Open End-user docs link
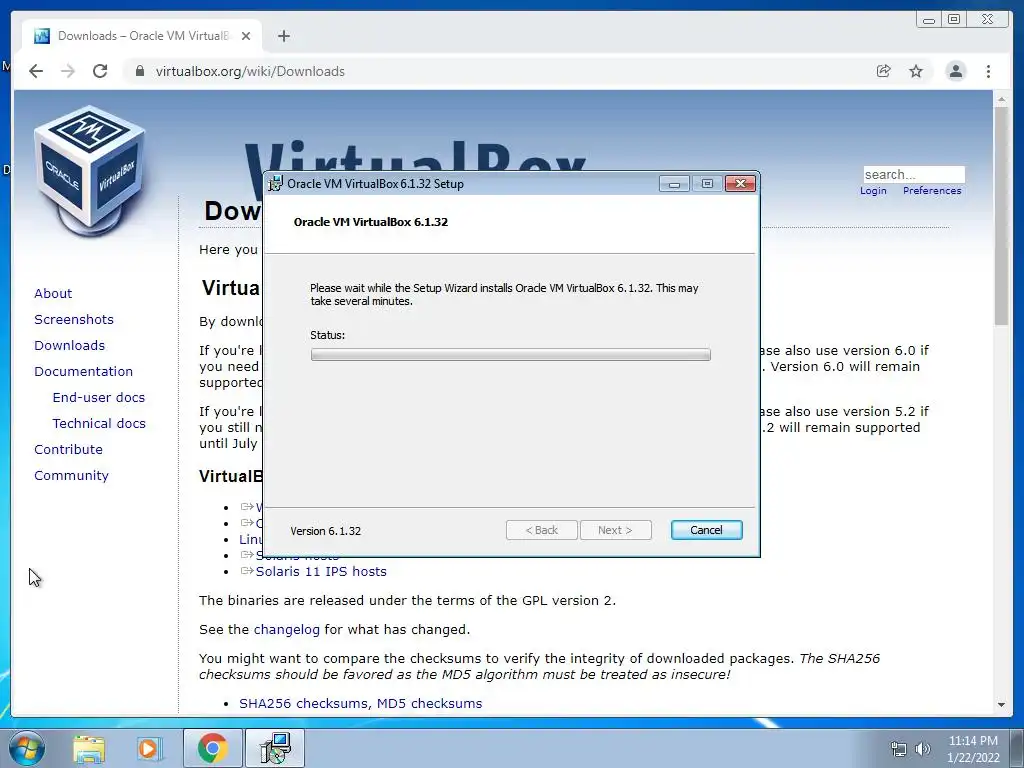Screen dimensions: 1024x768 click(99, 398)
